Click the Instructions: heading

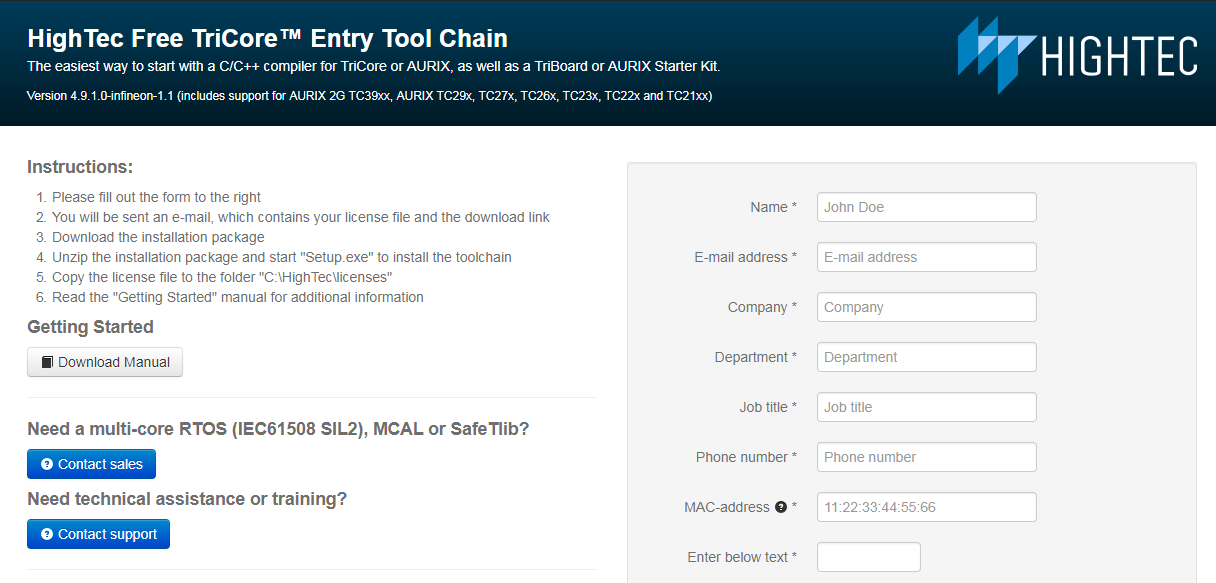(x=80, y=167)
